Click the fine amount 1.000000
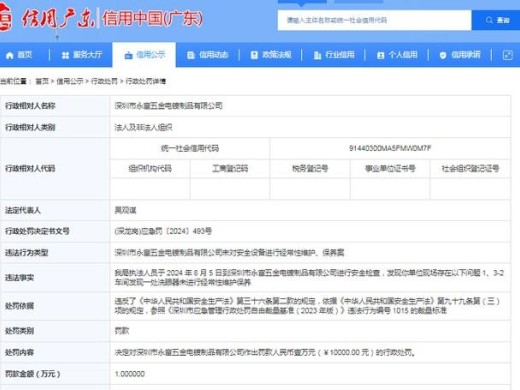Viewport: 520px width, 390px height. coord(130,374)
